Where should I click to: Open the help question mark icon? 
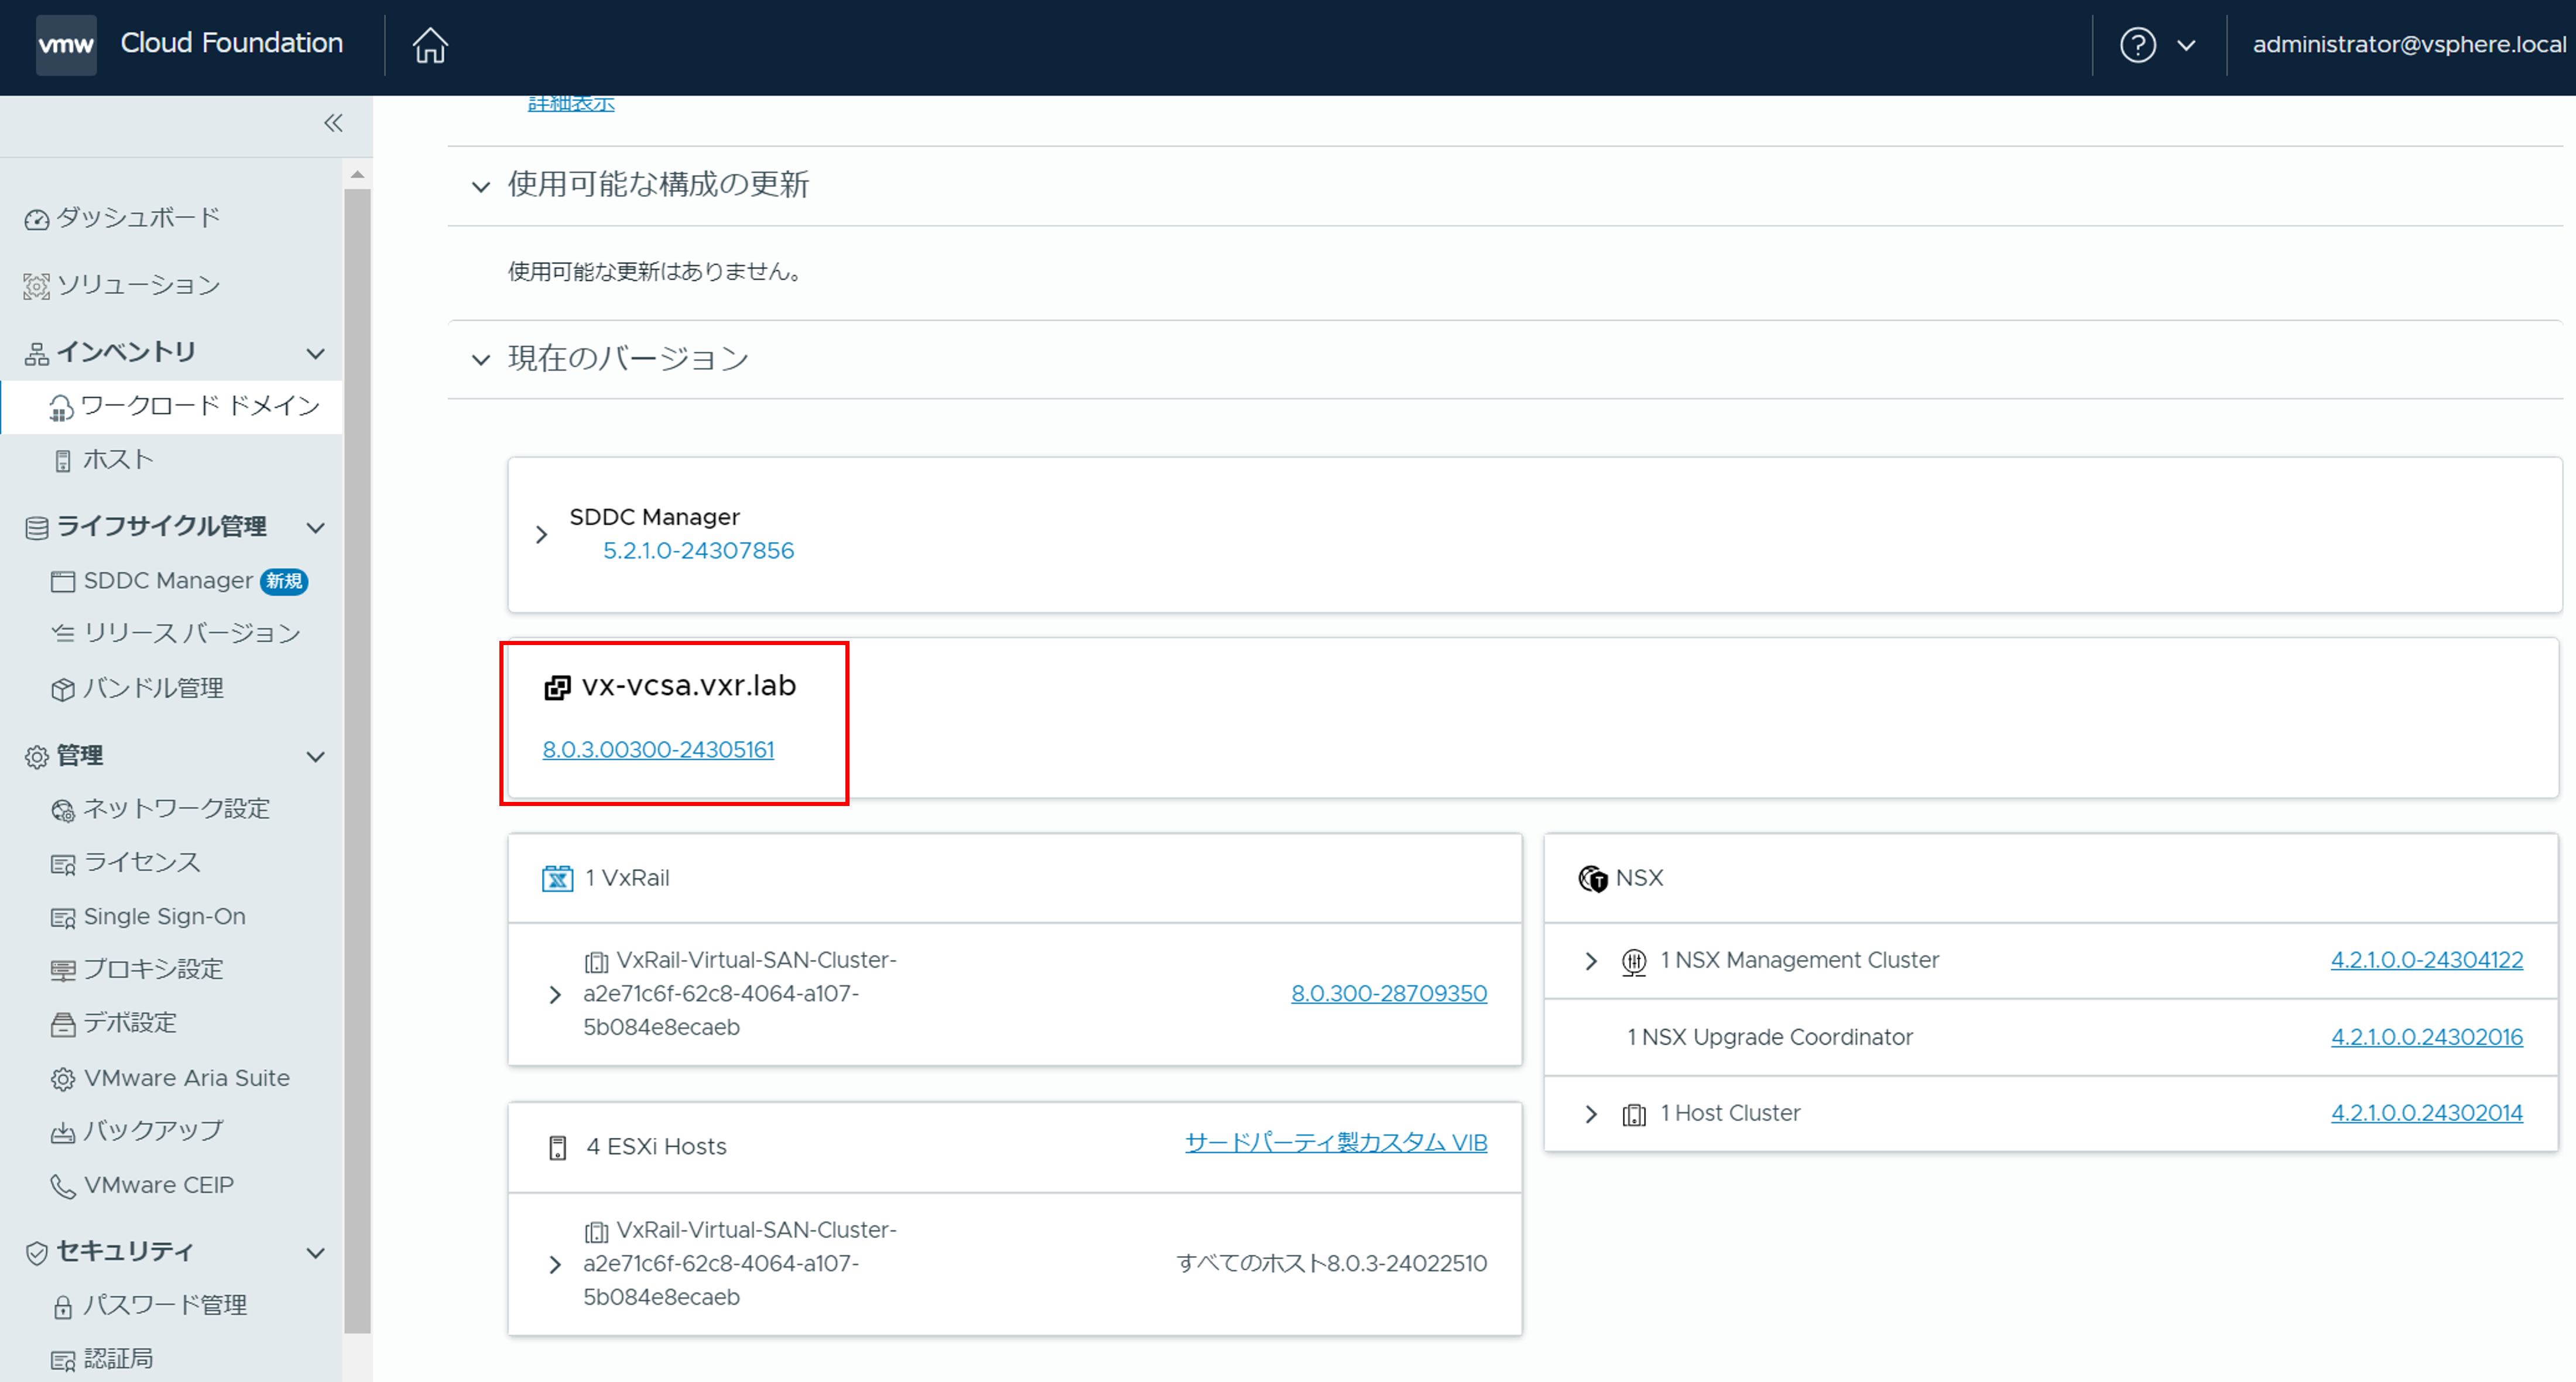[x=2137, y=45]
